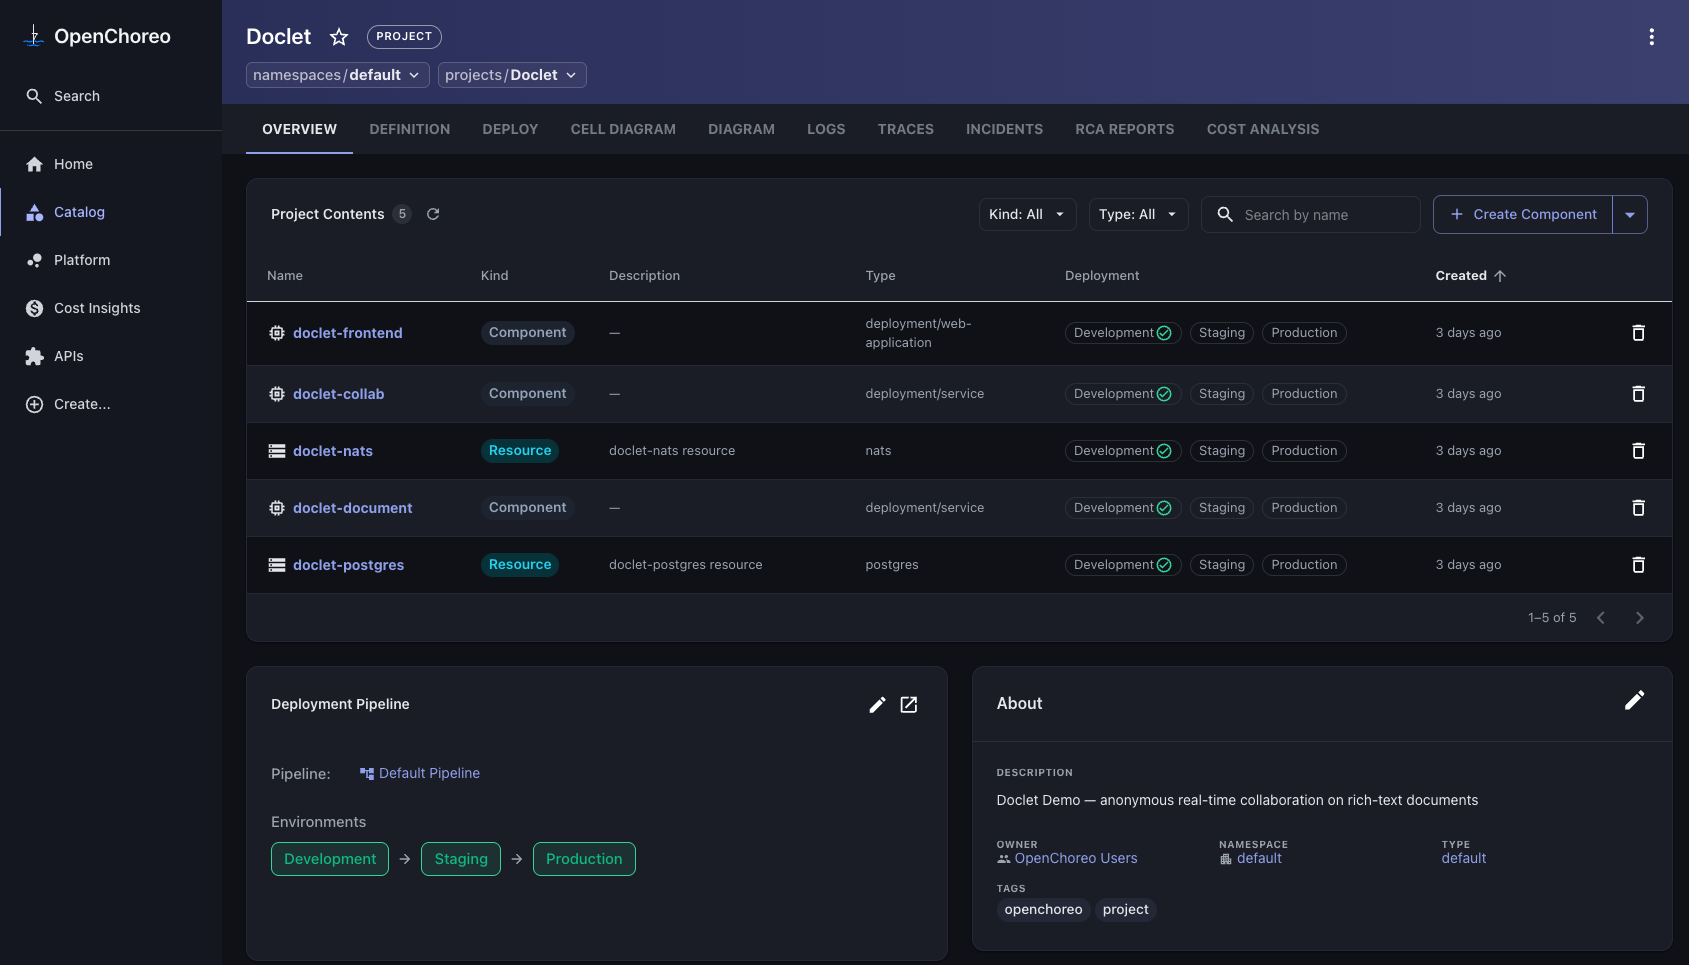1689x965 pixels.
Task: Sort by the Created column arrow
Action: tap(1500, 276)
